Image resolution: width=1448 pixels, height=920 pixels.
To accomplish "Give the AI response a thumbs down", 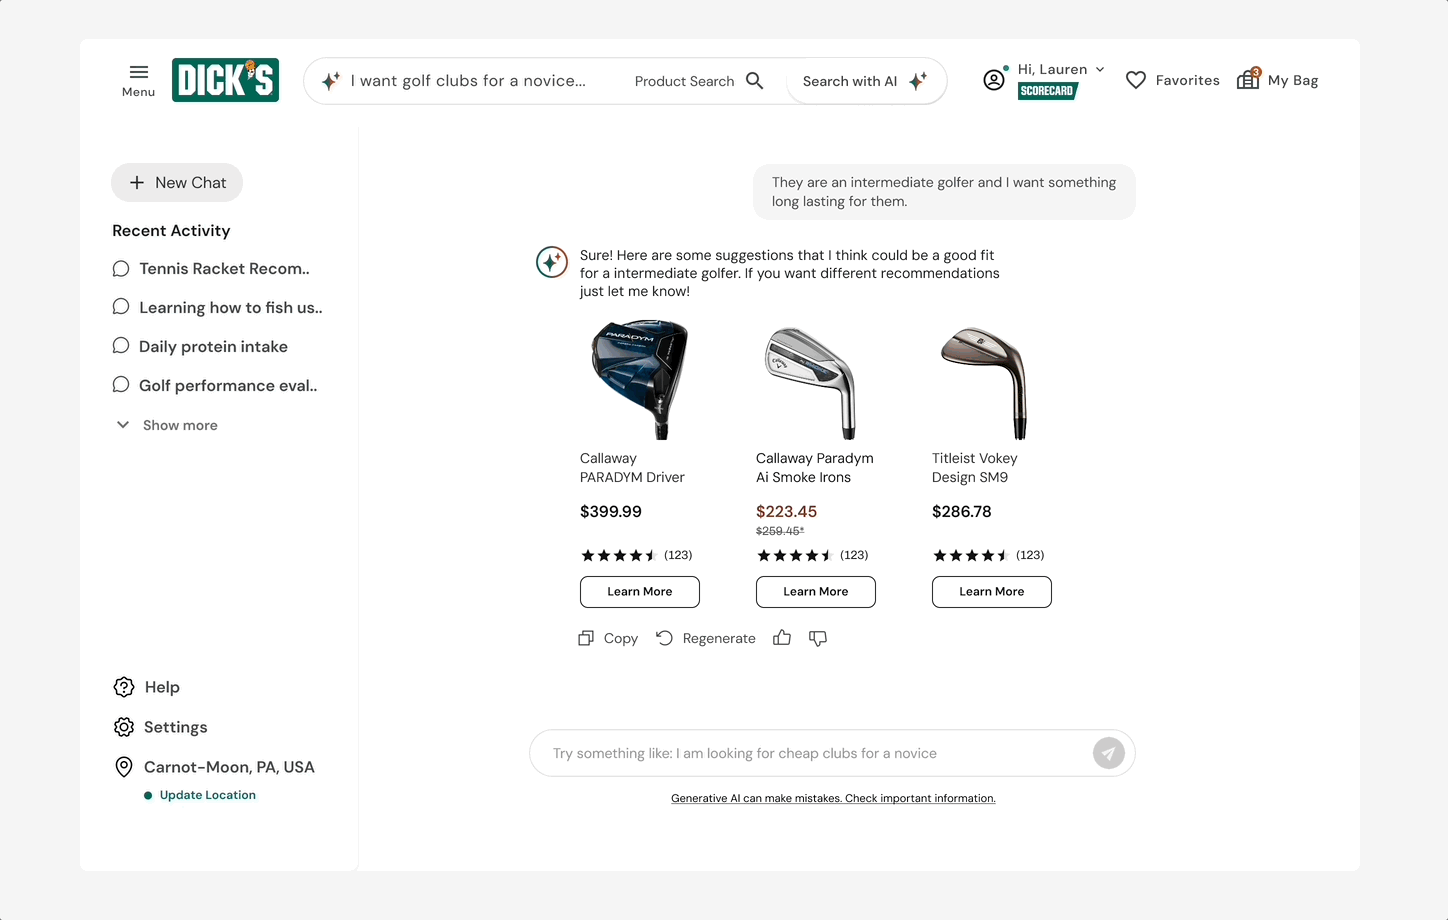I will pyautogui.click(x=818, y=638).
